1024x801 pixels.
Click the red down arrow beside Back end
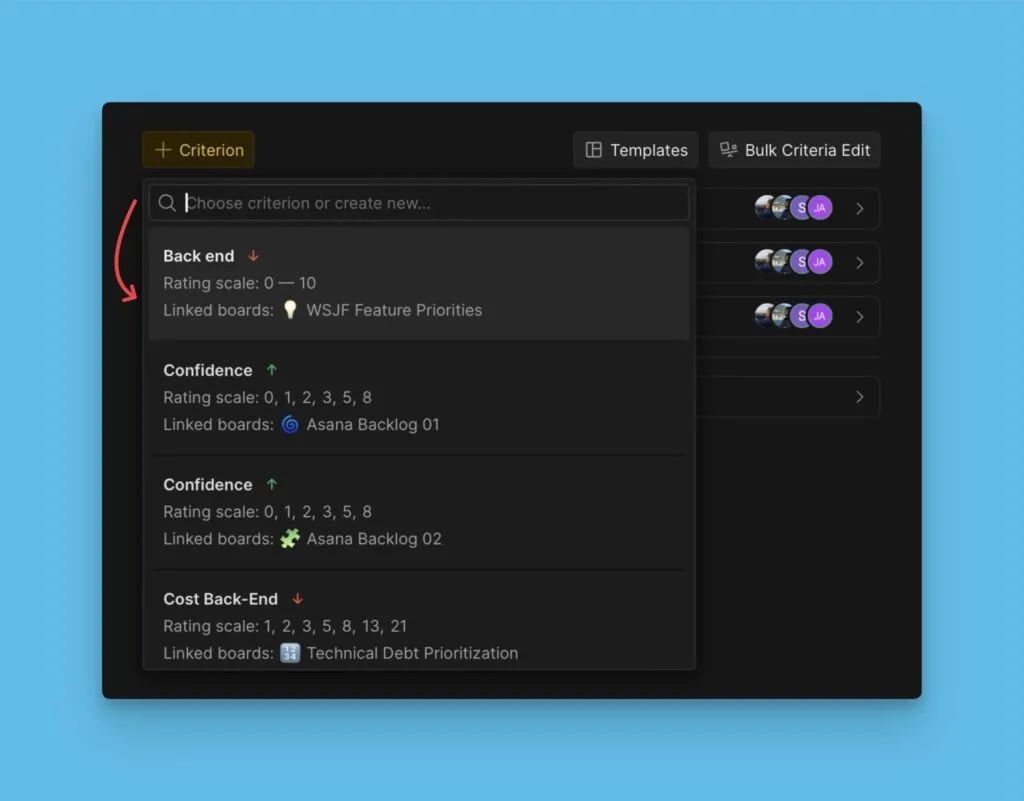coord(253,256)
